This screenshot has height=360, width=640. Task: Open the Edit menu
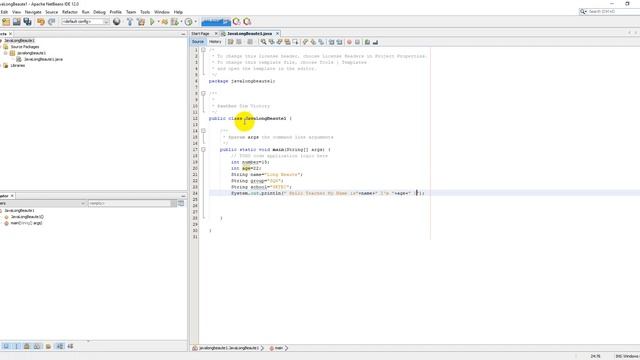pos(4,12)
